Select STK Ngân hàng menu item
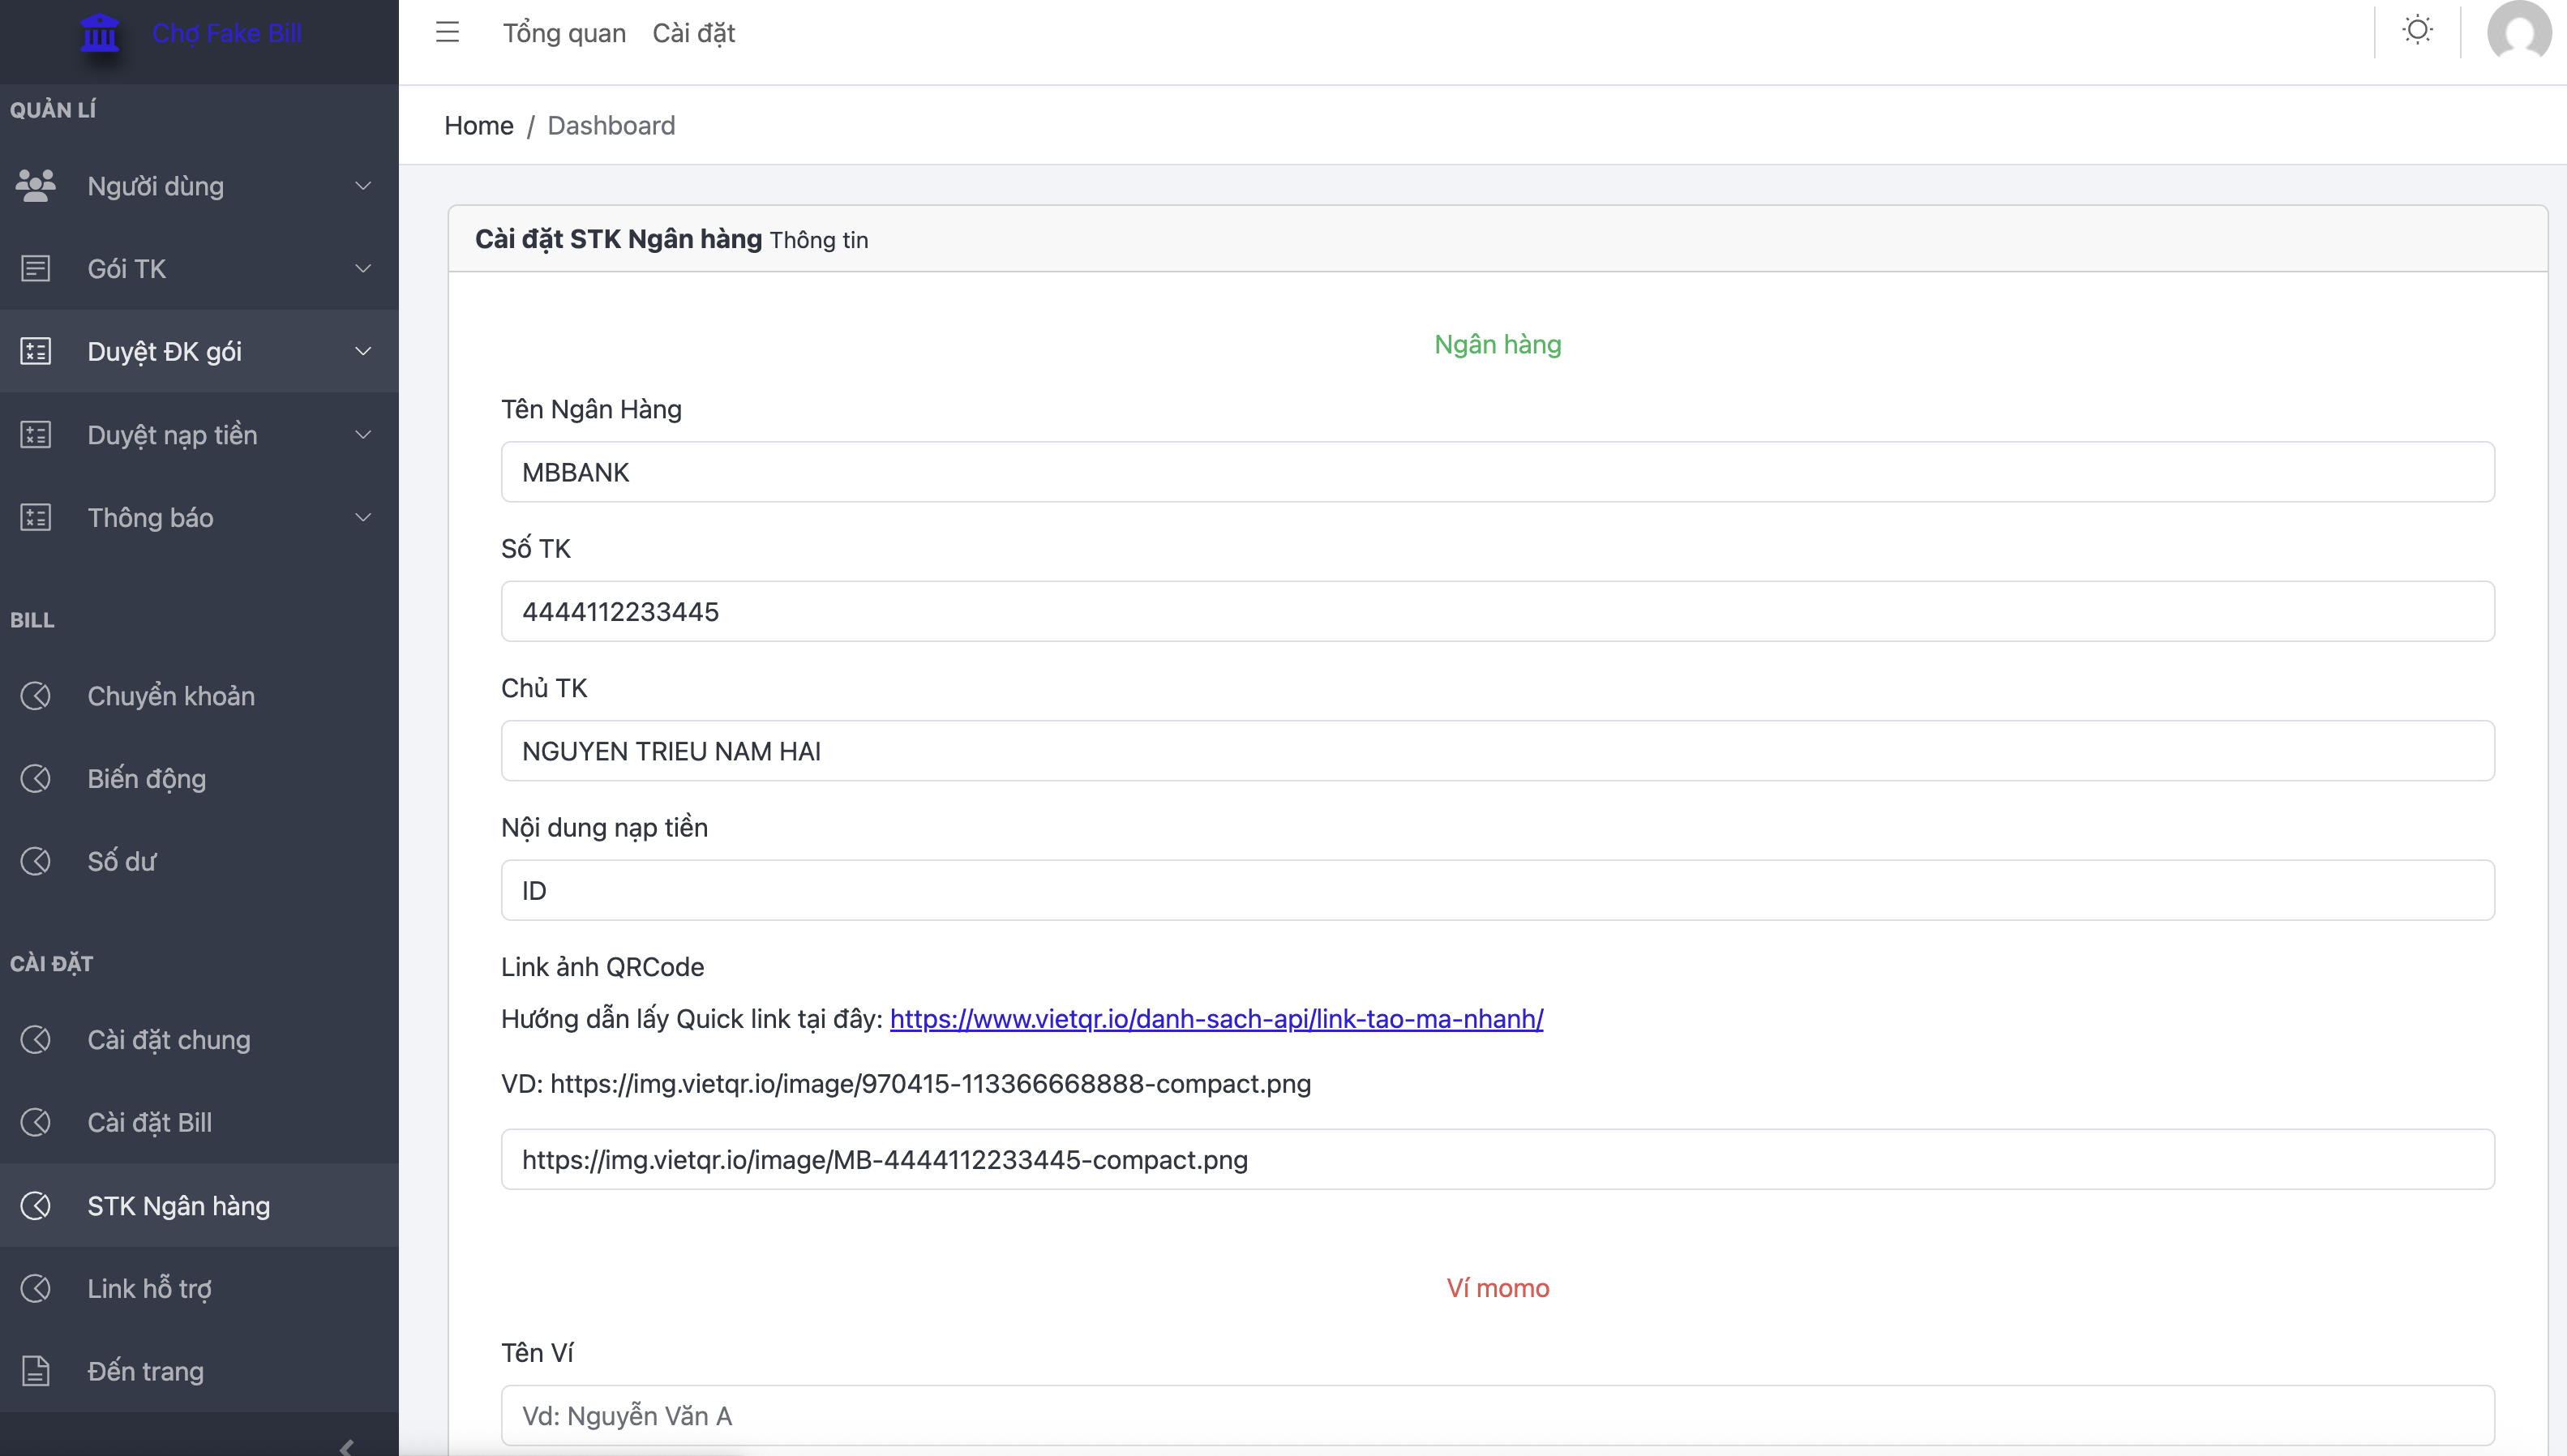 tap(199, 1206)
